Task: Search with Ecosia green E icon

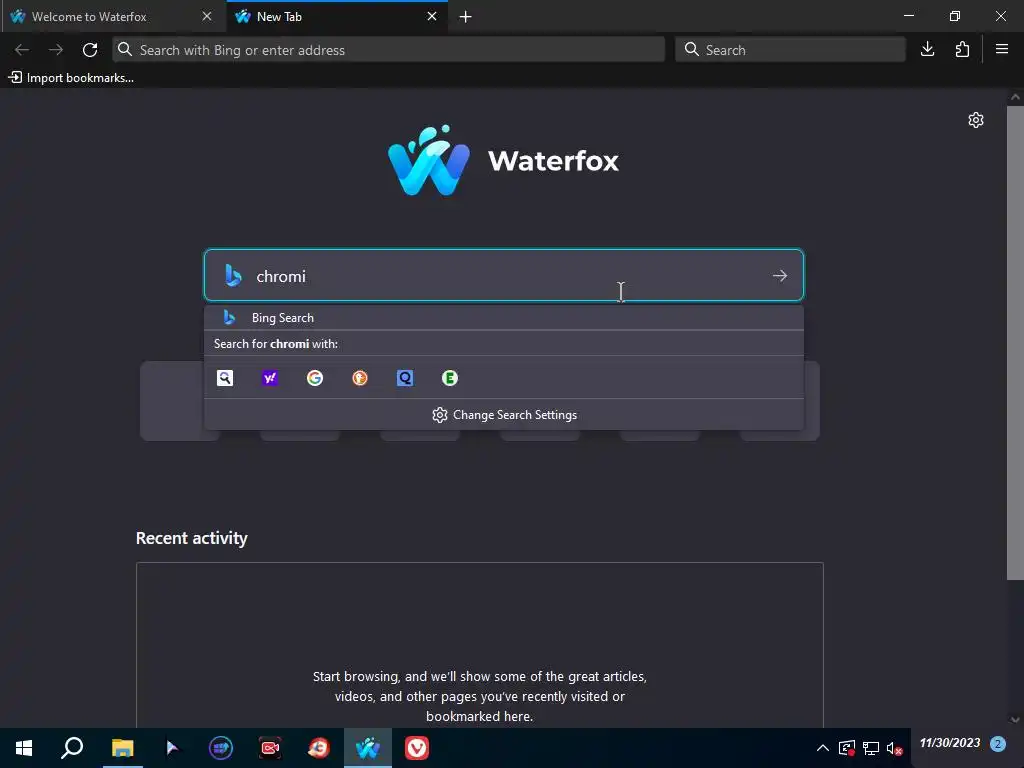Action: click(x=450, y=378)
